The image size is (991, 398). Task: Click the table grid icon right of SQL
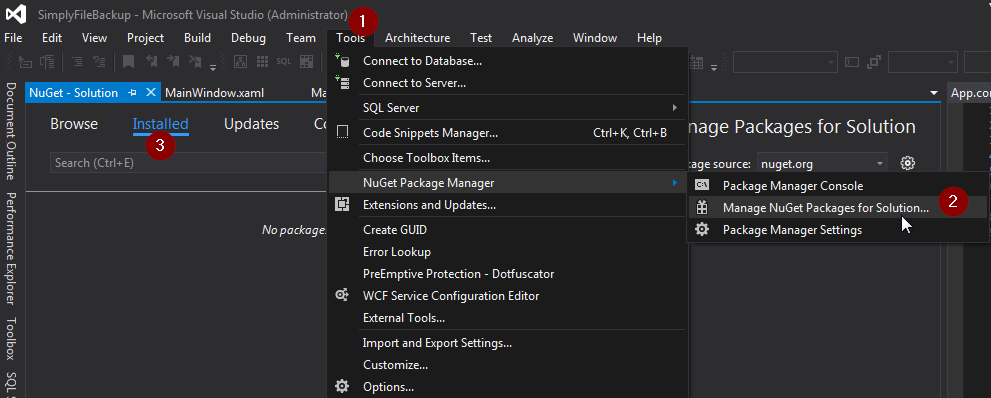[307, 61]
